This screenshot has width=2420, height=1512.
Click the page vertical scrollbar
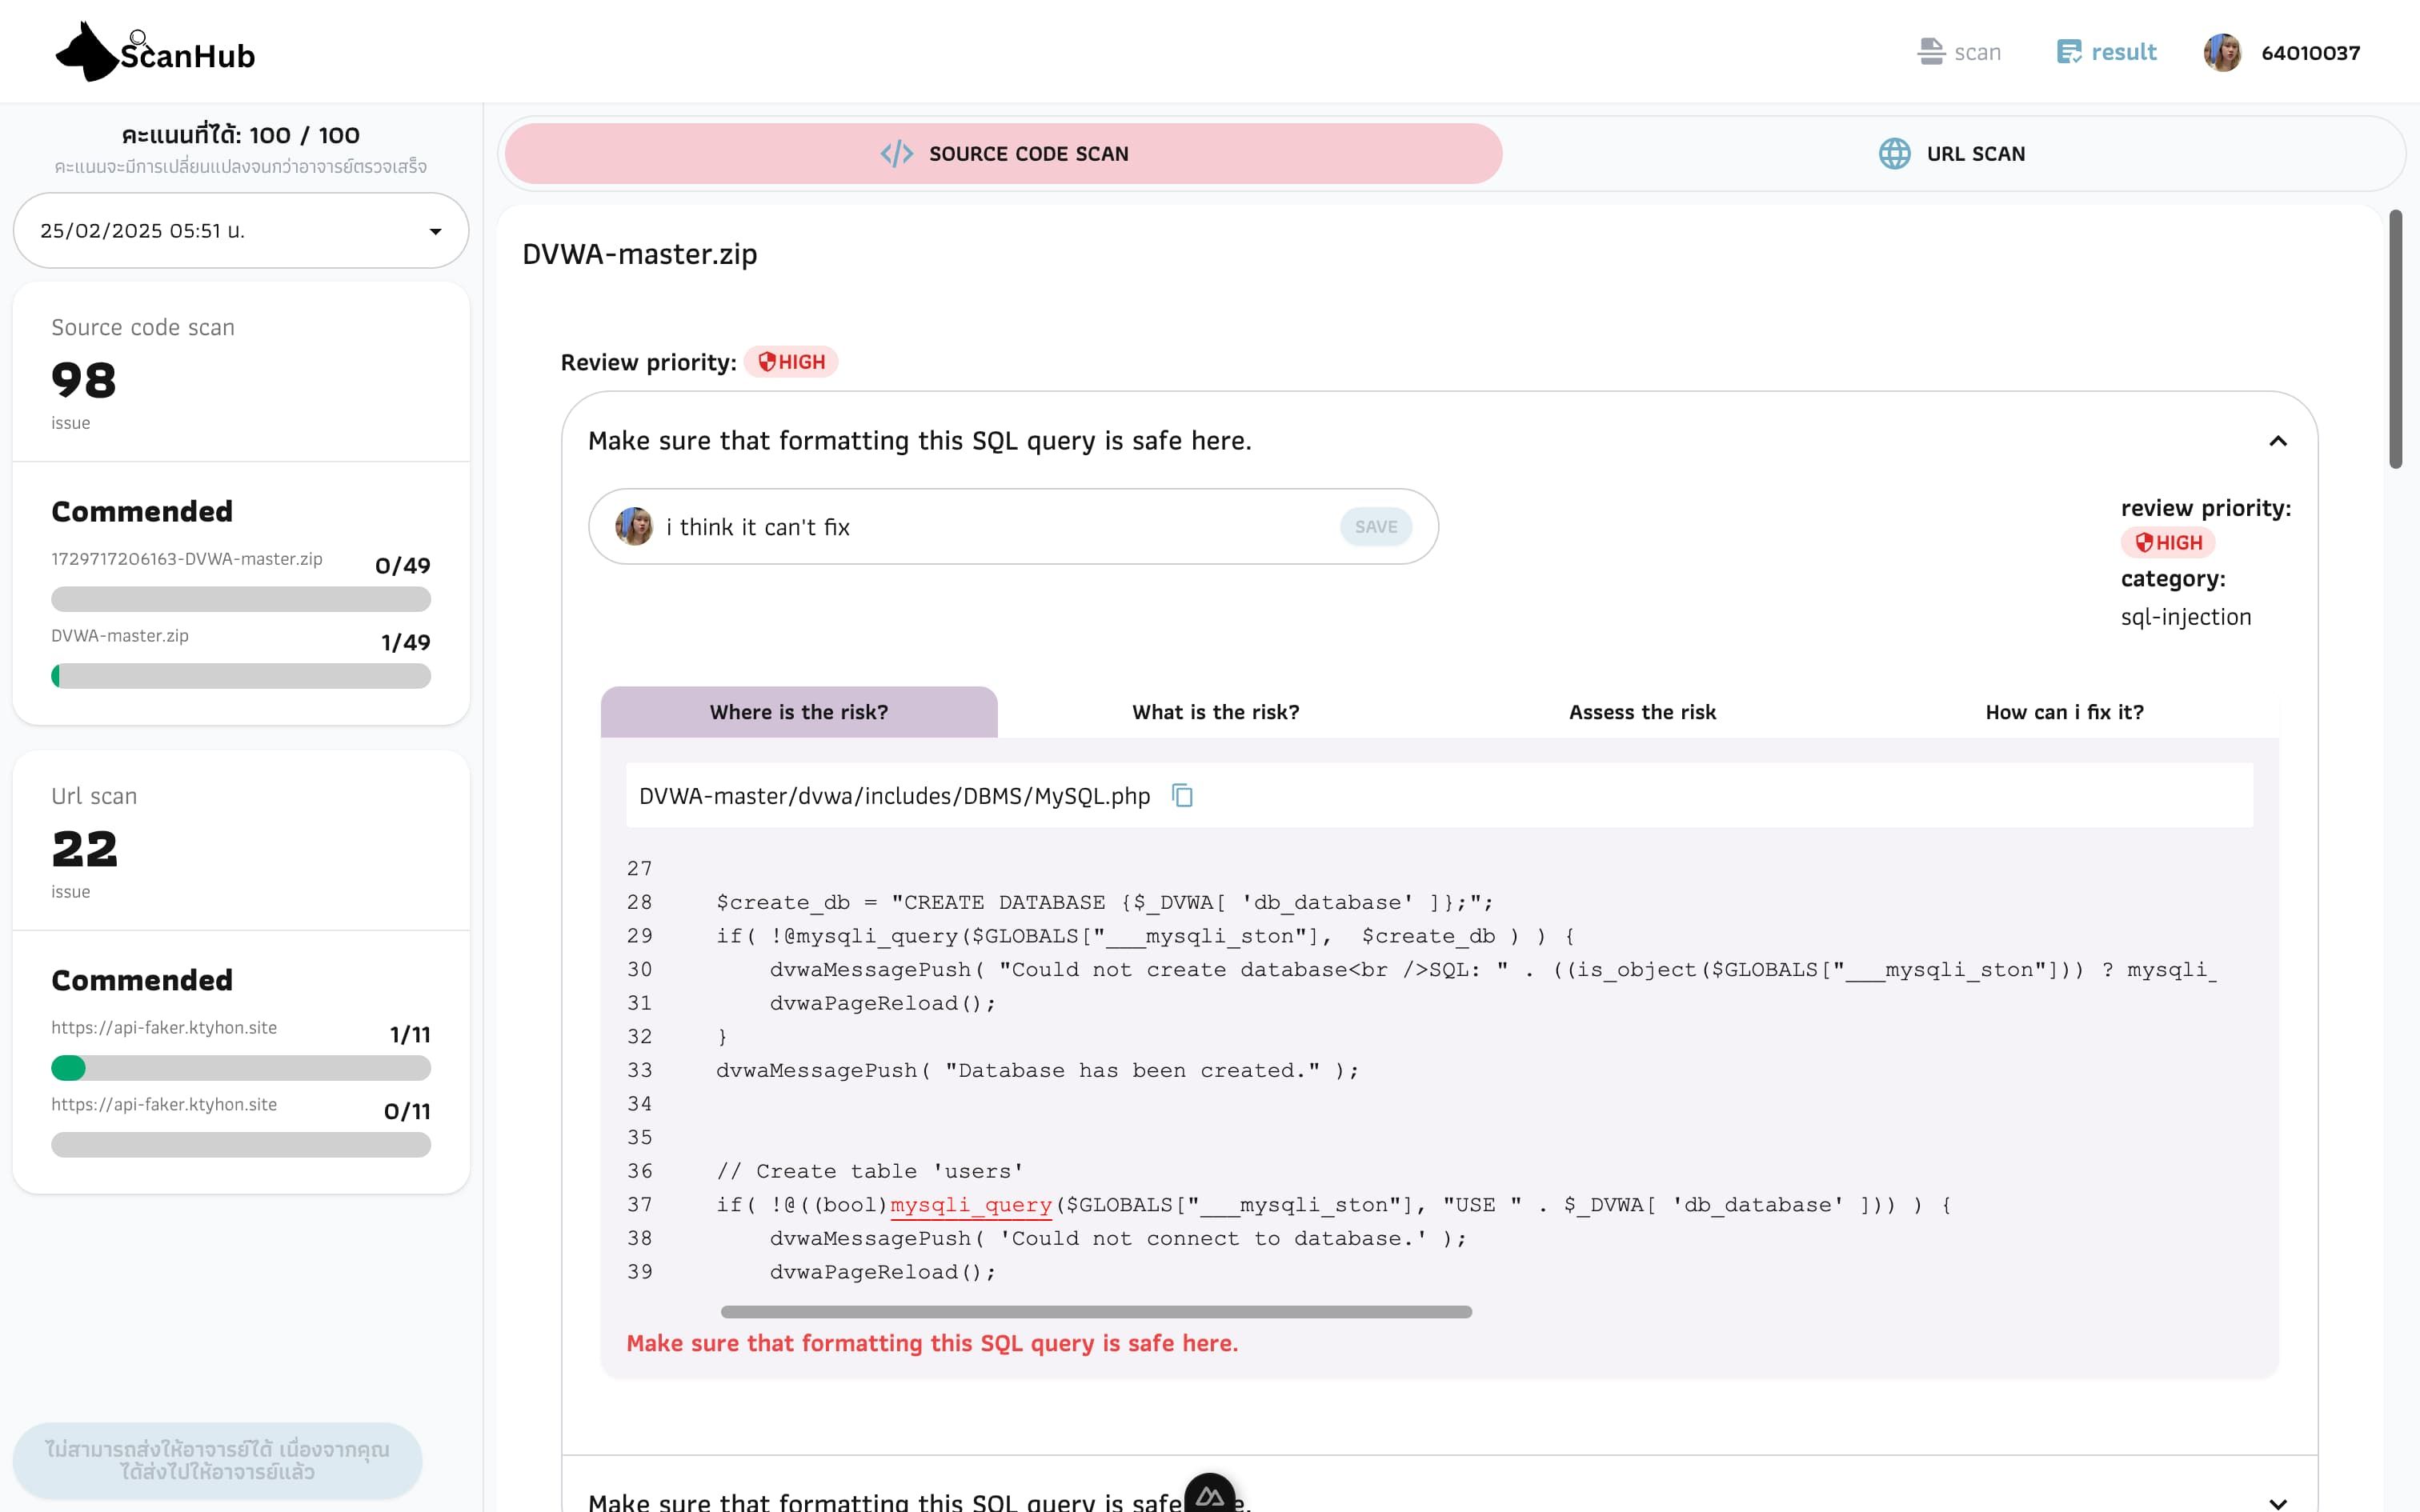[x=2395, y=339]
